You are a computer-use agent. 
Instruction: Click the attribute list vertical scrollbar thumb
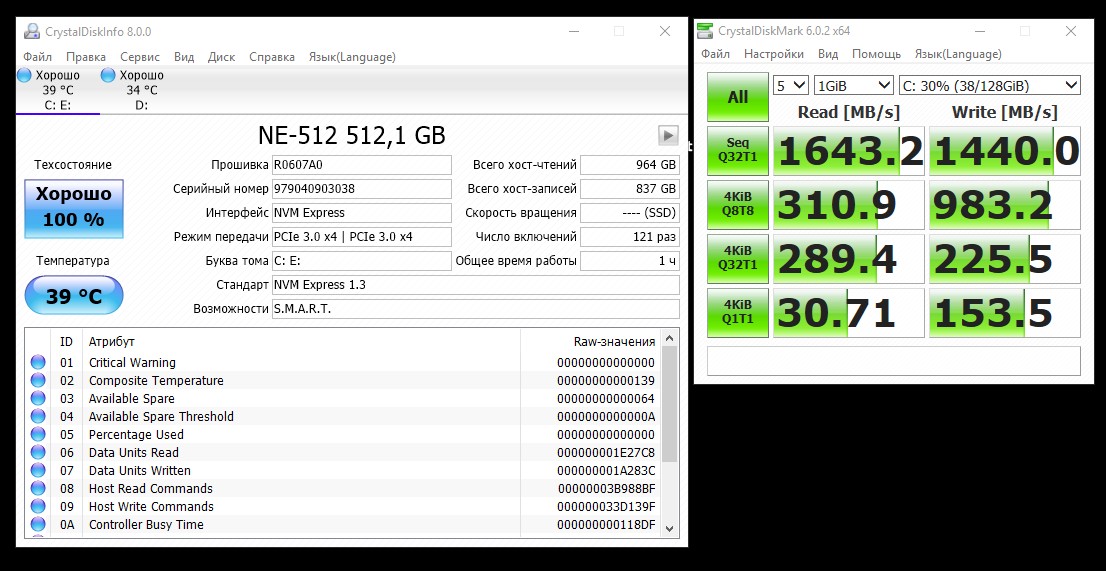click(x=669, y=405)
